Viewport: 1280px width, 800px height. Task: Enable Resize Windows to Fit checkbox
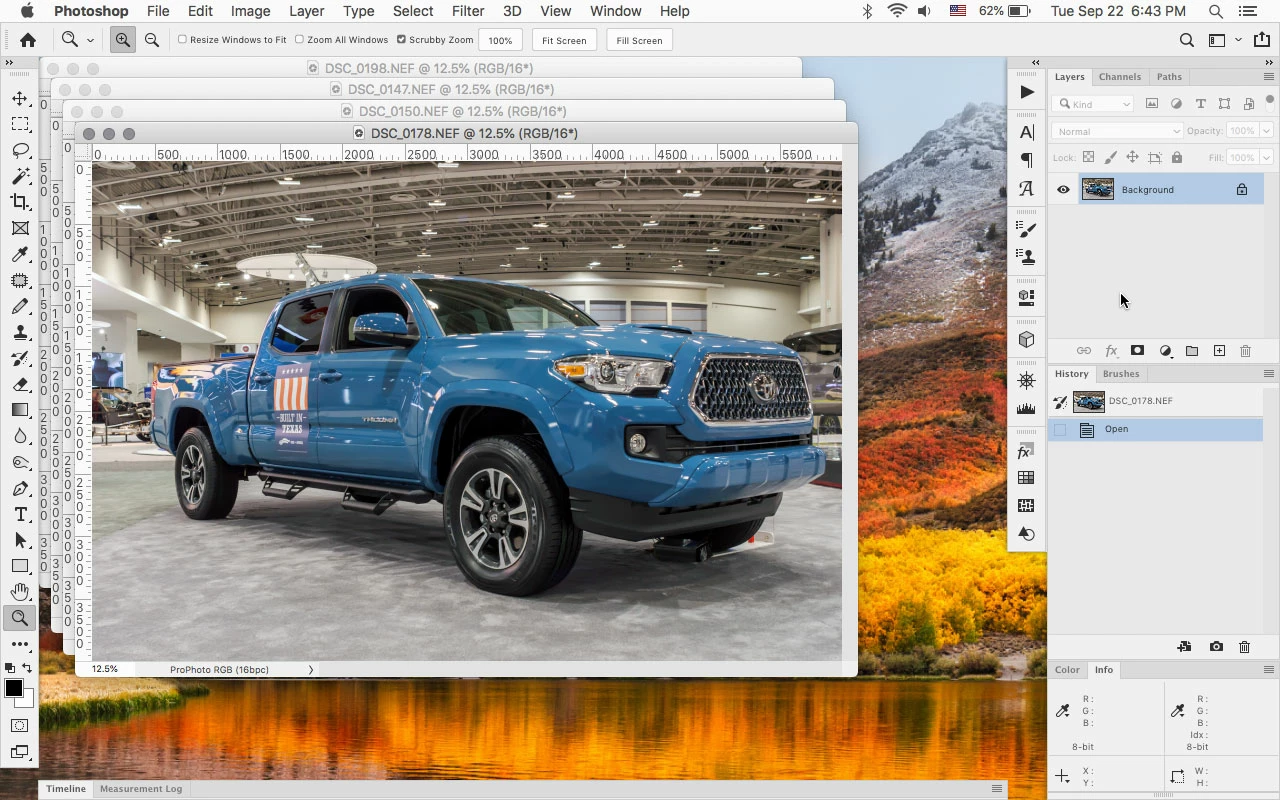tap(182, 40)
